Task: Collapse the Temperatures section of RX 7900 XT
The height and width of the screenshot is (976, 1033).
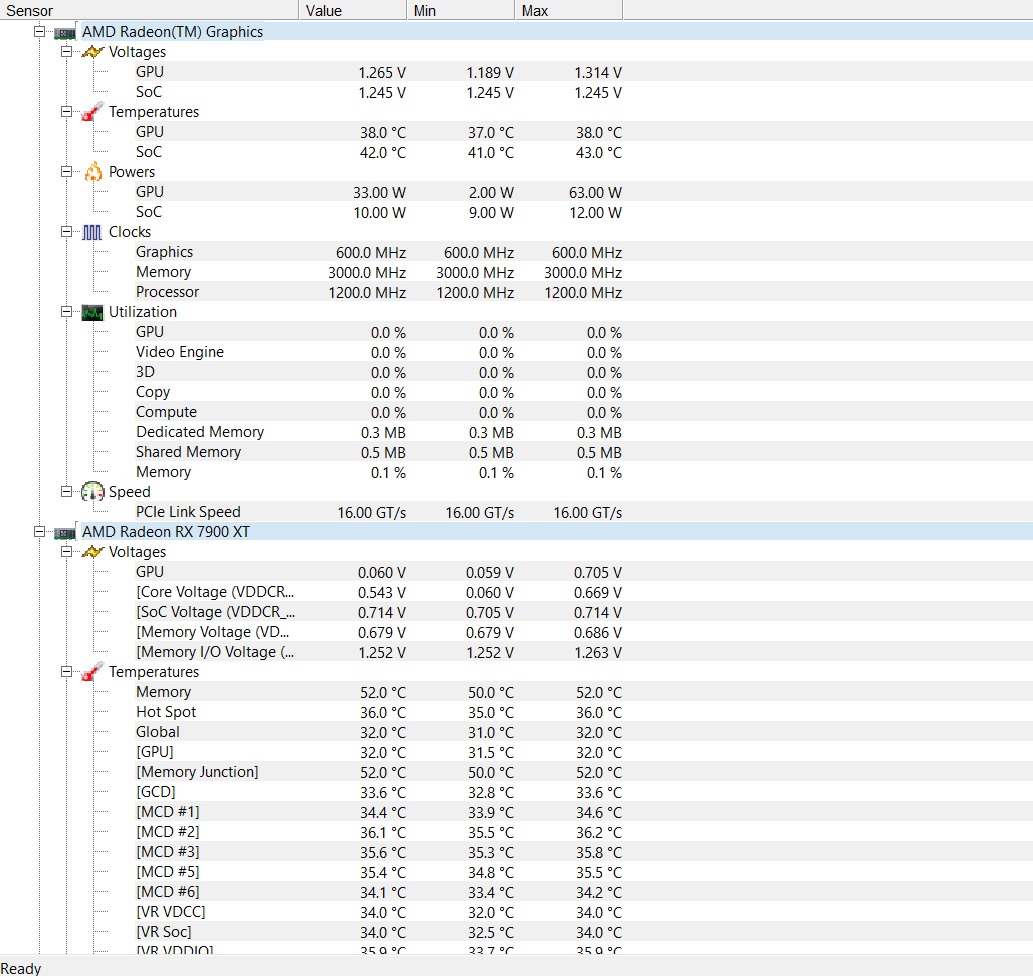Action: pos(66,671)
